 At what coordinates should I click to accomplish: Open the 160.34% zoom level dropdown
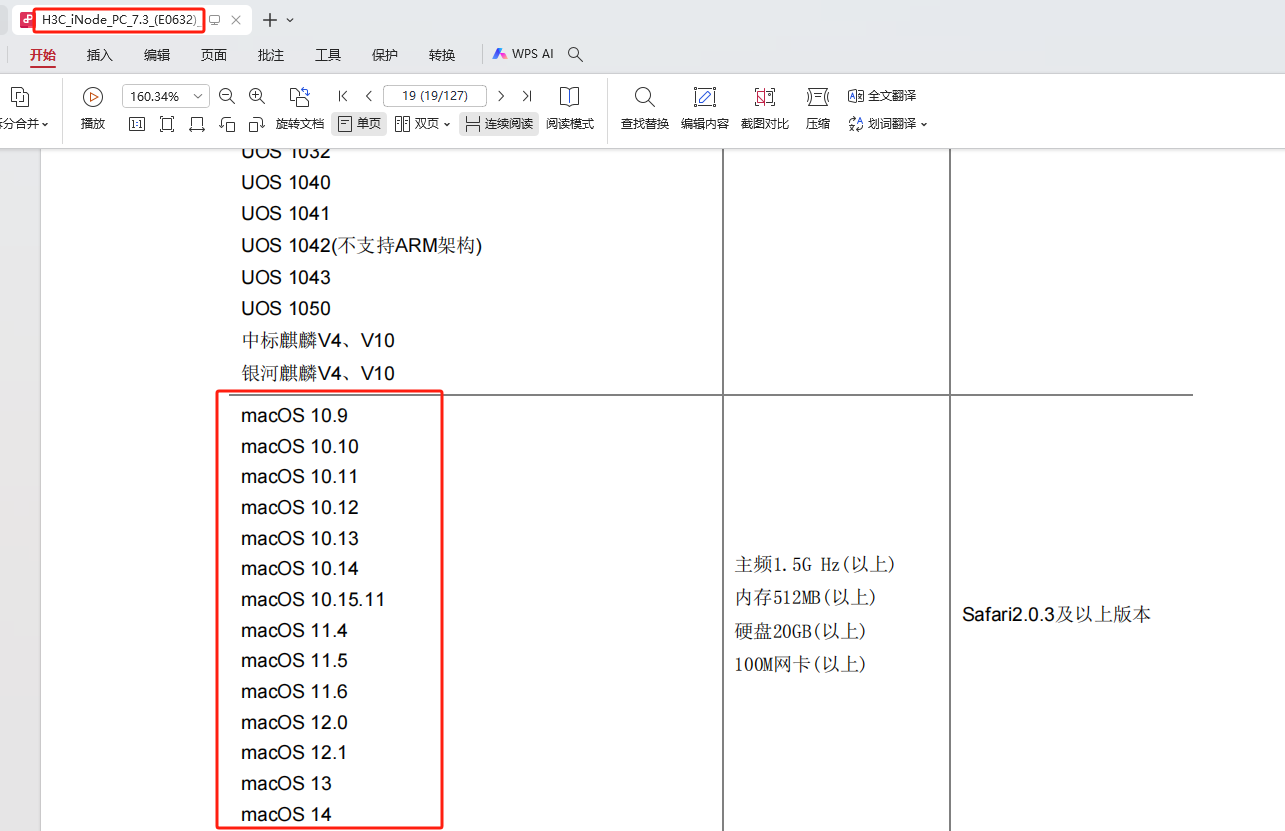click(198, 96)
